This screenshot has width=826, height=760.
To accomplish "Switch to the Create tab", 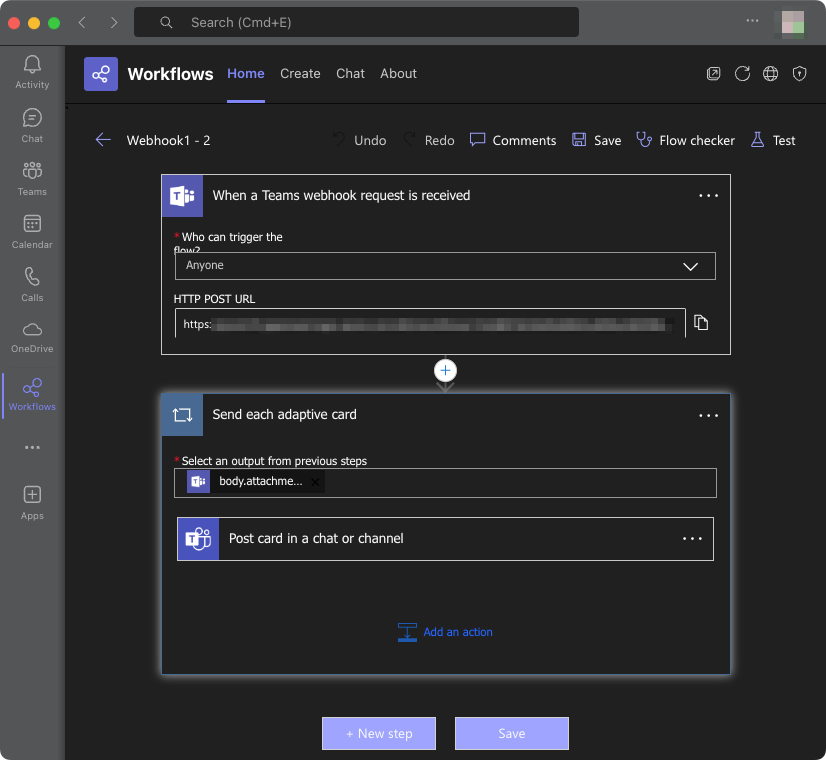I will tap(300, 74).
